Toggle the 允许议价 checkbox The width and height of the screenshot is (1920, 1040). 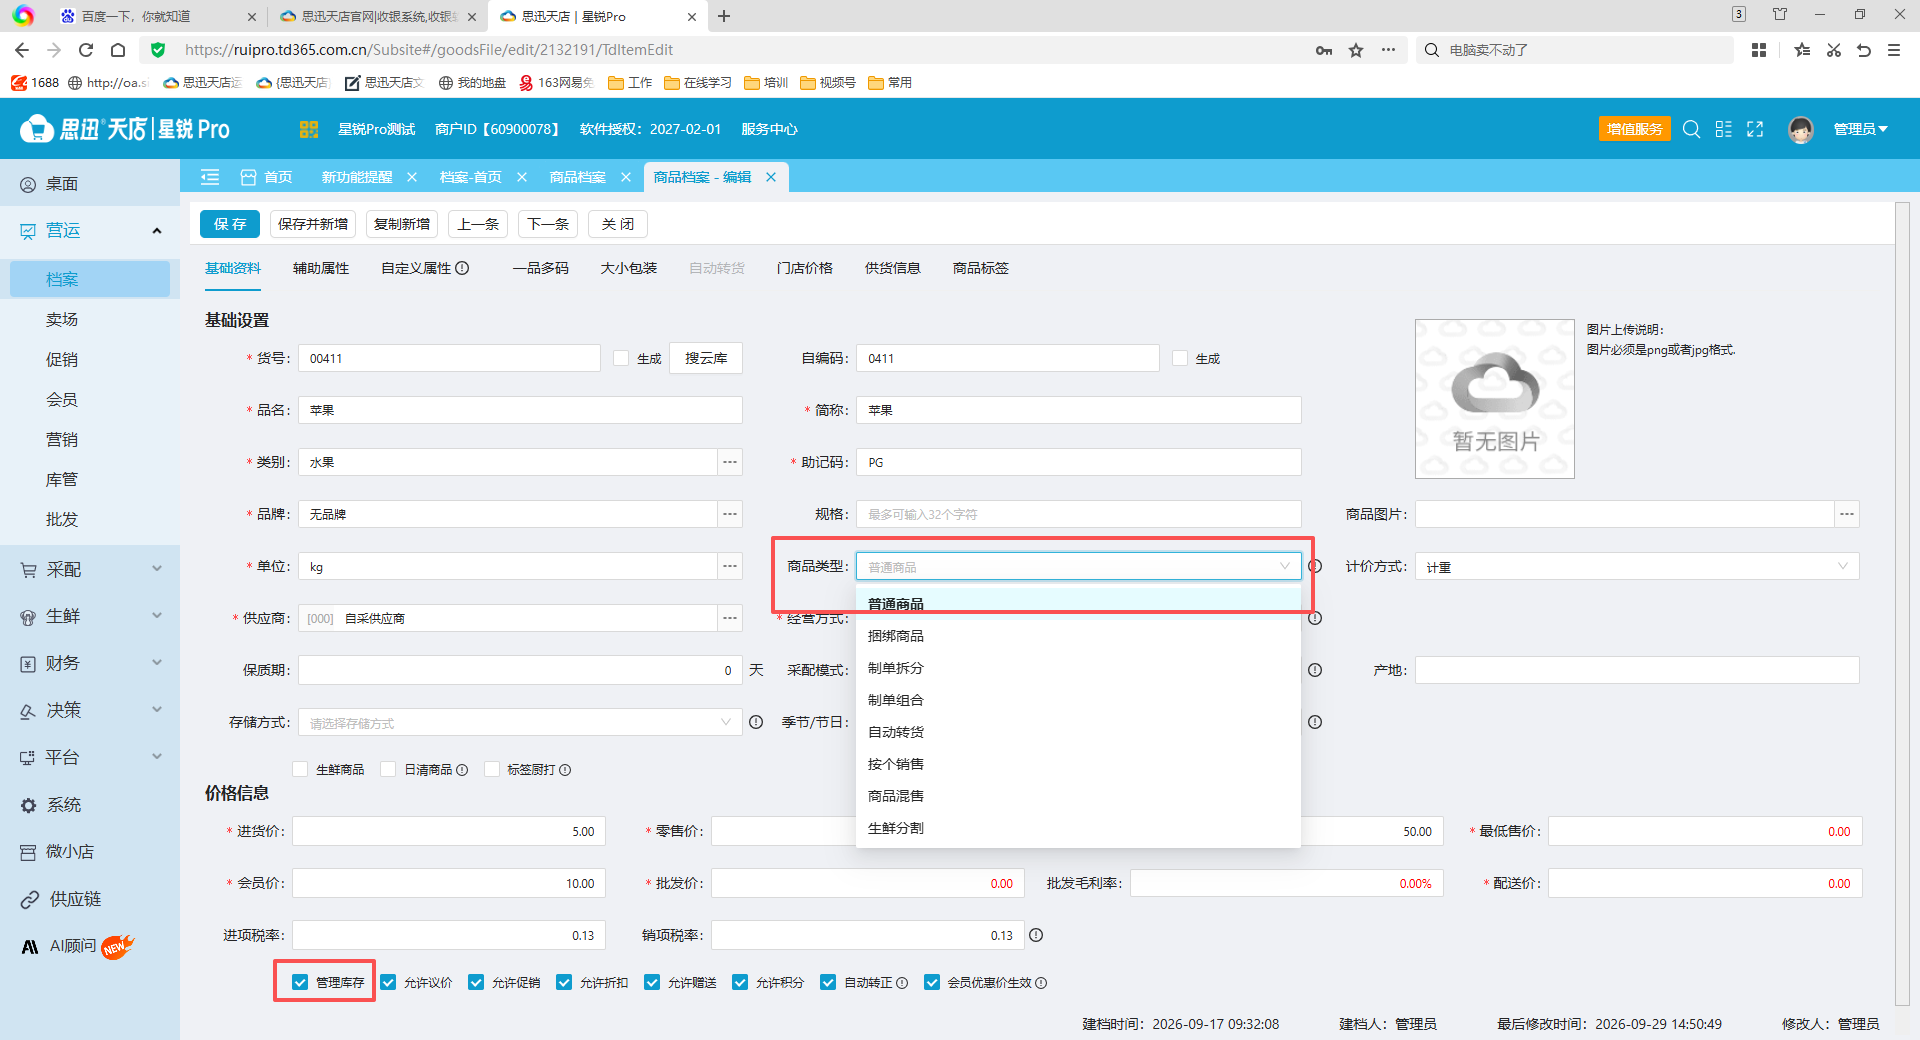coord(388,982)
